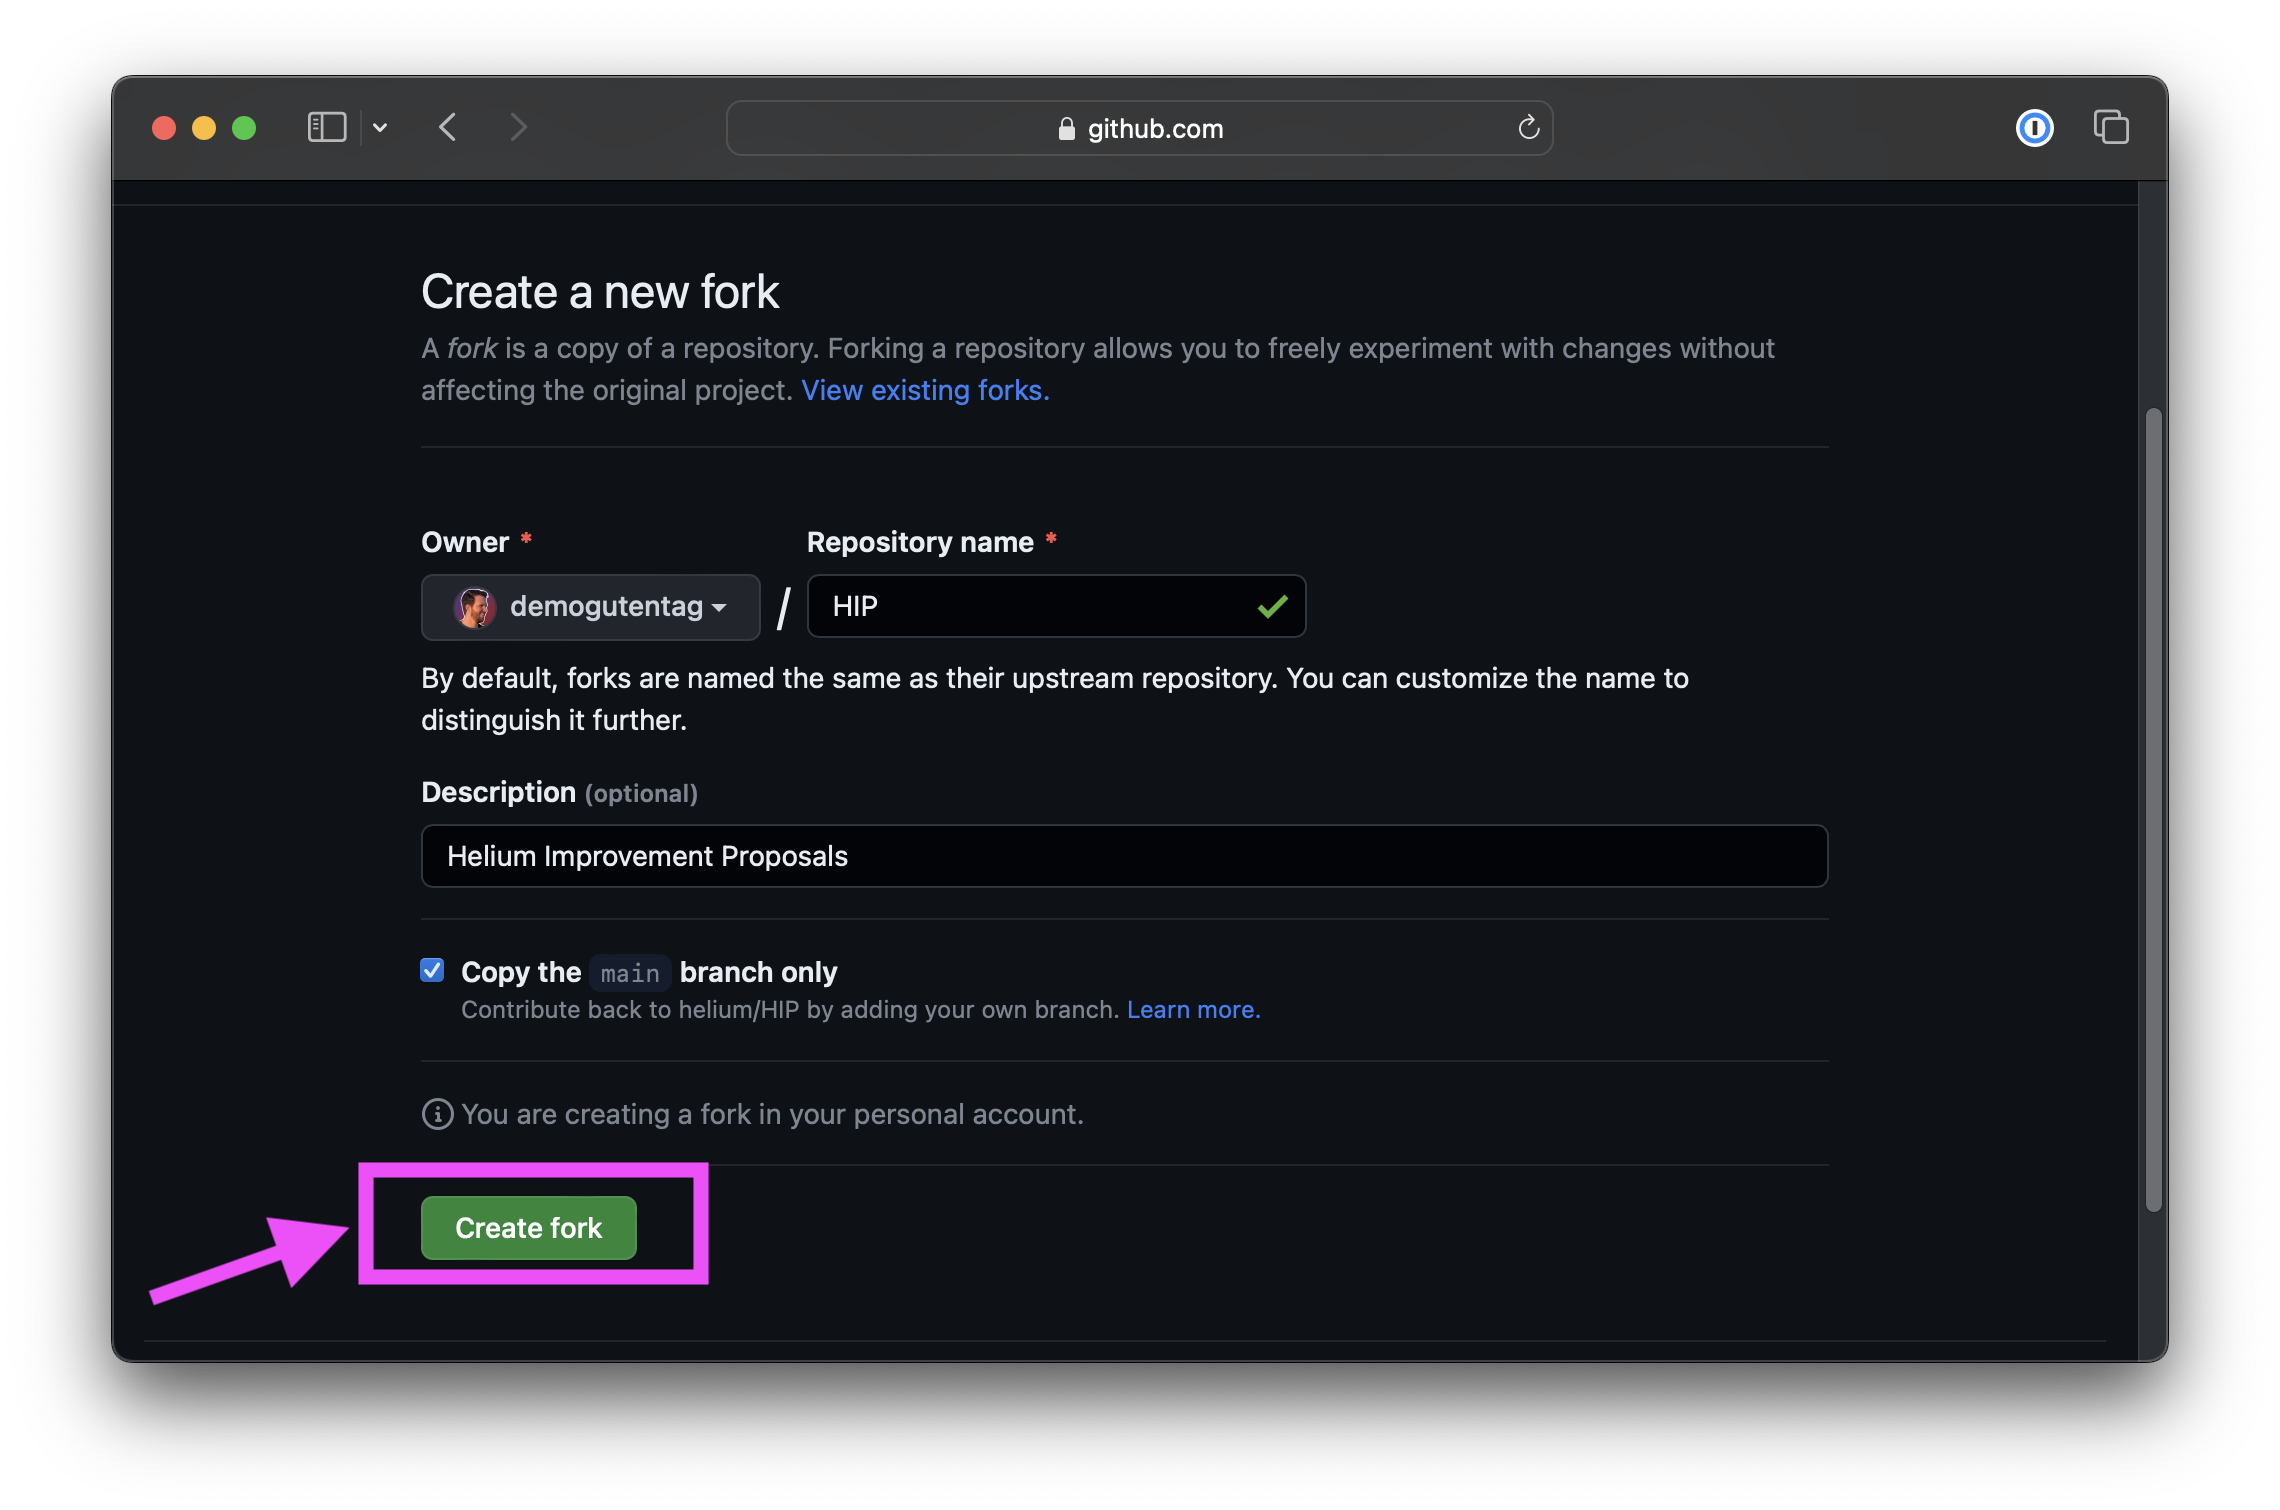Show the tab overview icon
The width and height of the screenshot is (2280, 1510).
(2111, 128)
